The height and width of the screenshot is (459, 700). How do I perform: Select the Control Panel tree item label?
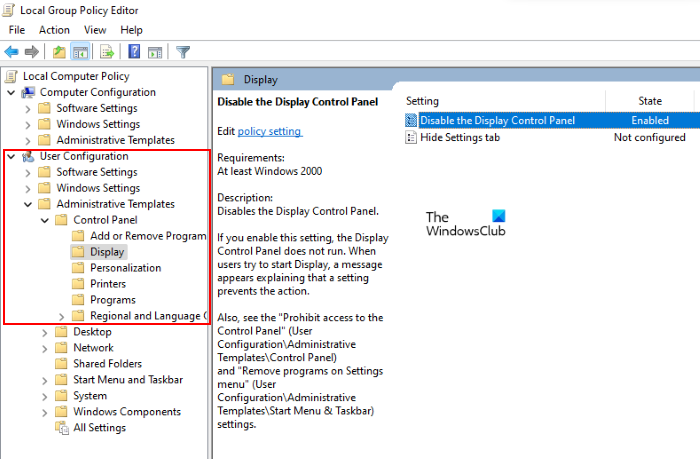point(105,220)
